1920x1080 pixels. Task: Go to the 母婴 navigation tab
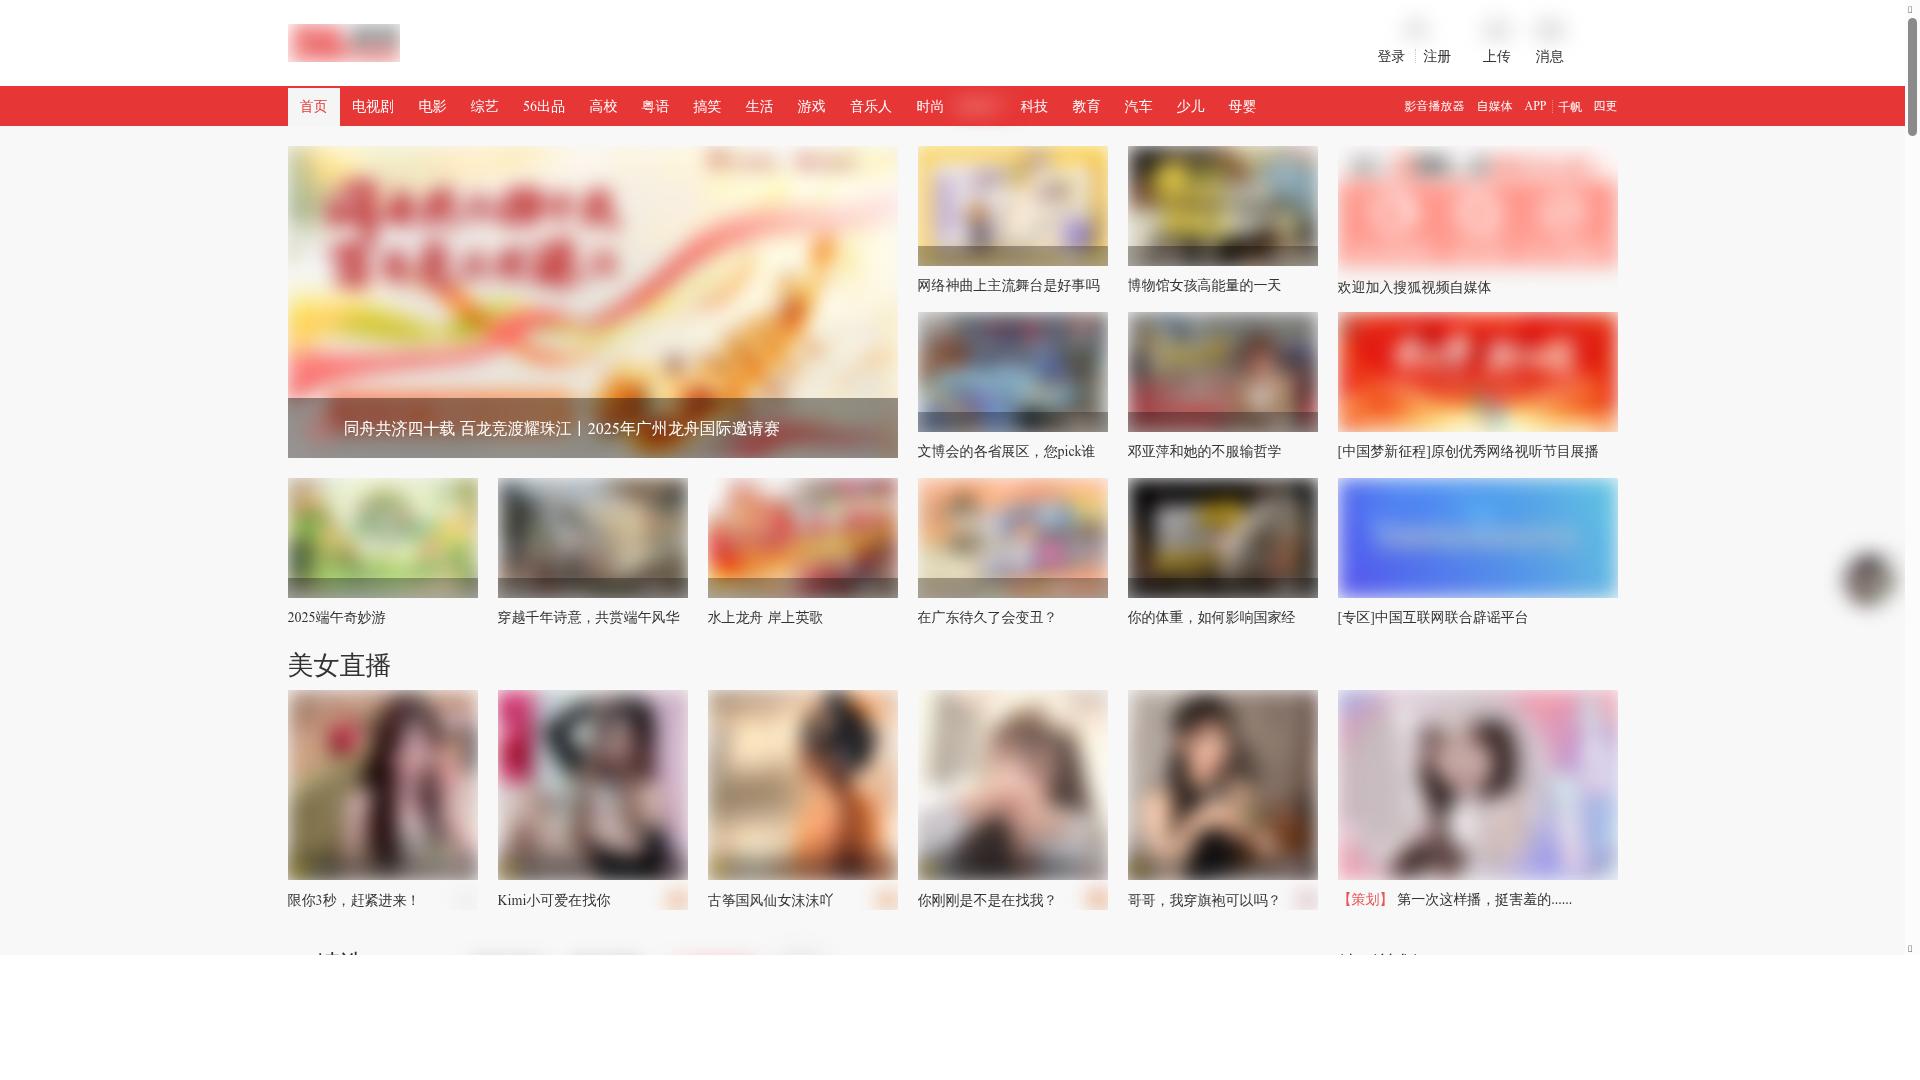[x=1241, y=107]
